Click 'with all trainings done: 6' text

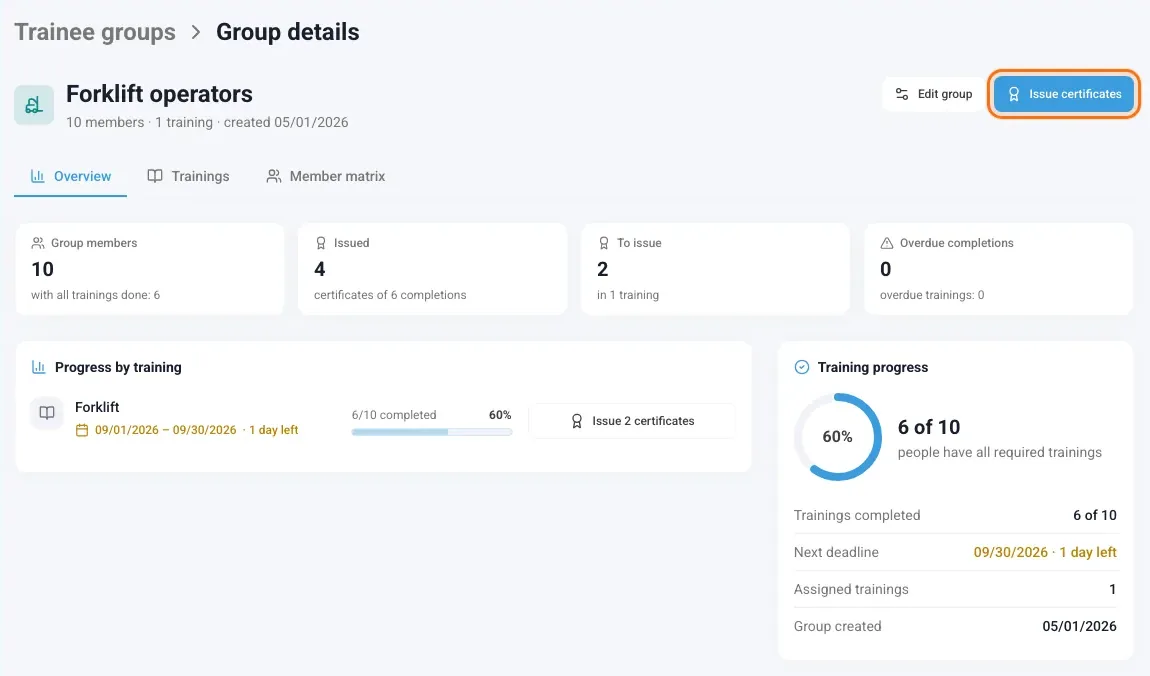[95, 295]
